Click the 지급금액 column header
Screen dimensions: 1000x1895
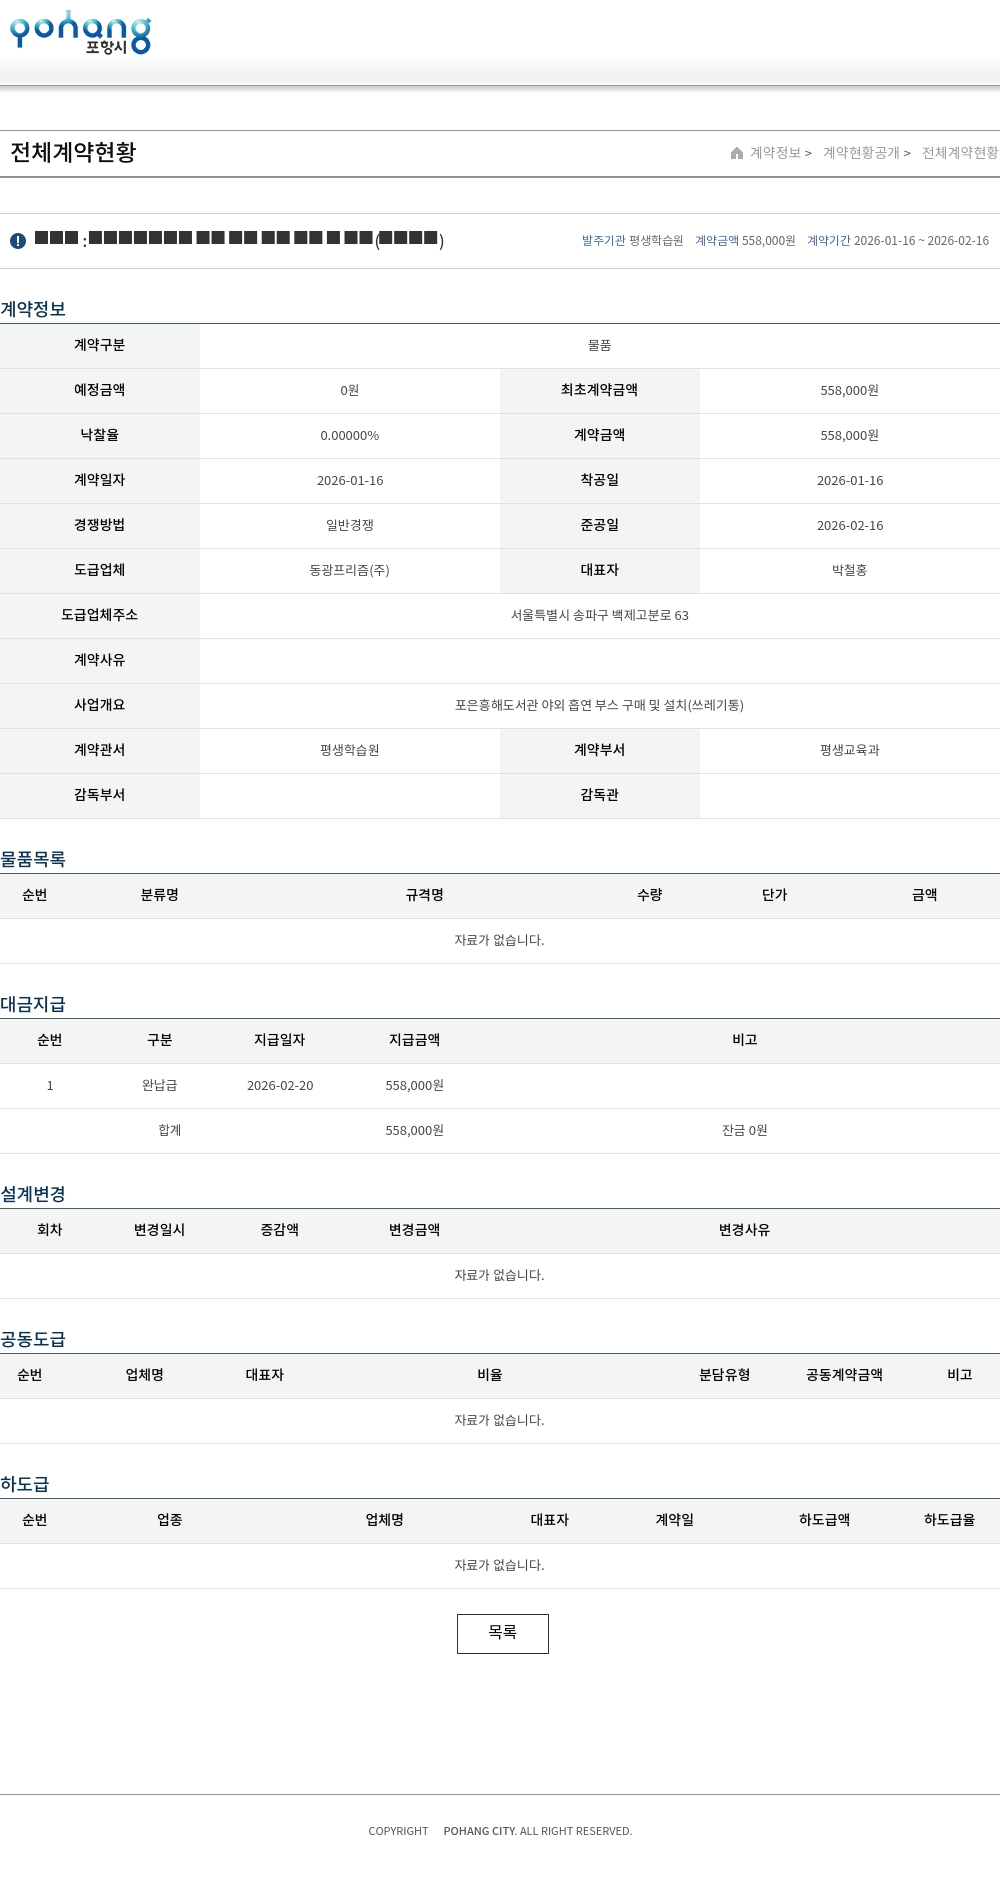click(414, 1040)
